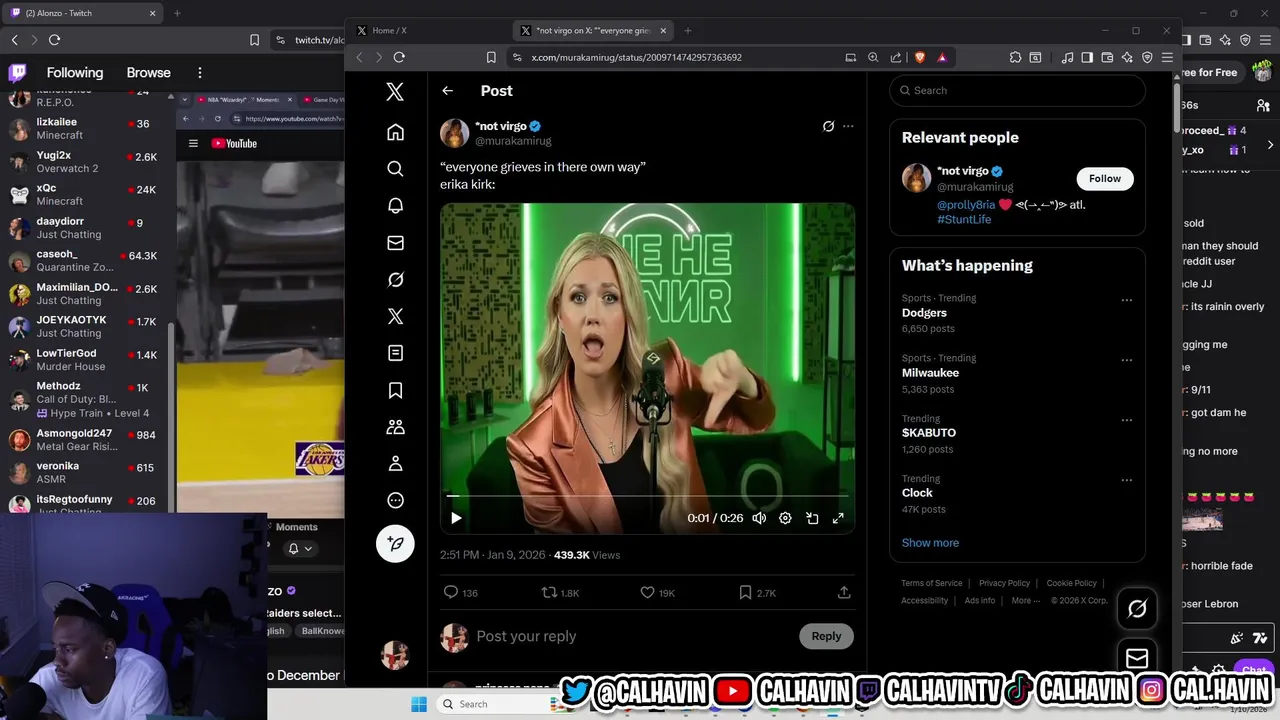Open options for Dodgers trend
Viewport: 1280px width, 720px height.
click(1126, 300)
